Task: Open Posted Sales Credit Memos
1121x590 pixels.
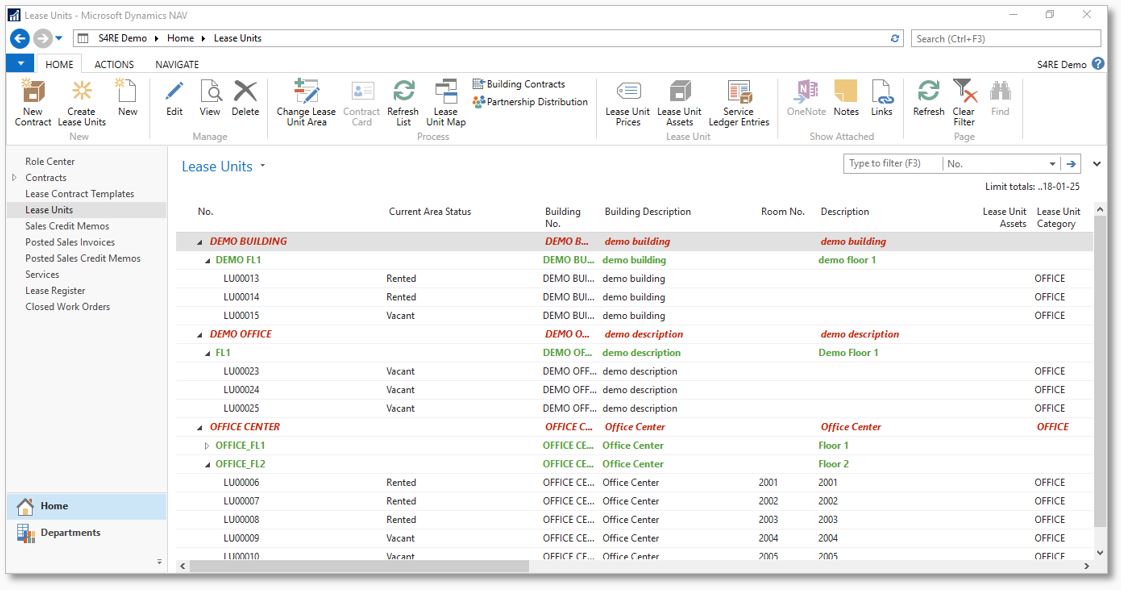Action: 83,258
